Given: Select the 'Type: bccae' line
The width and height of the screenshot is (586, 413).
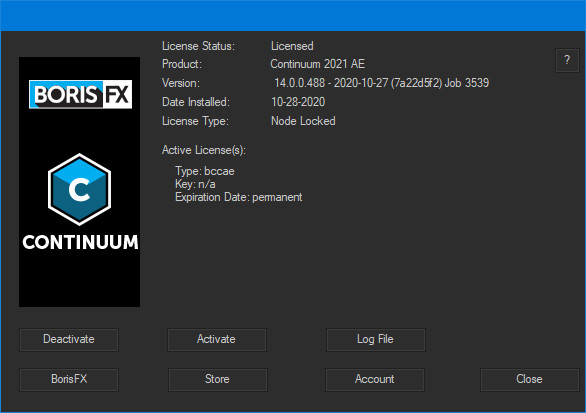Looking at the screenshot, I should point(205,171).
